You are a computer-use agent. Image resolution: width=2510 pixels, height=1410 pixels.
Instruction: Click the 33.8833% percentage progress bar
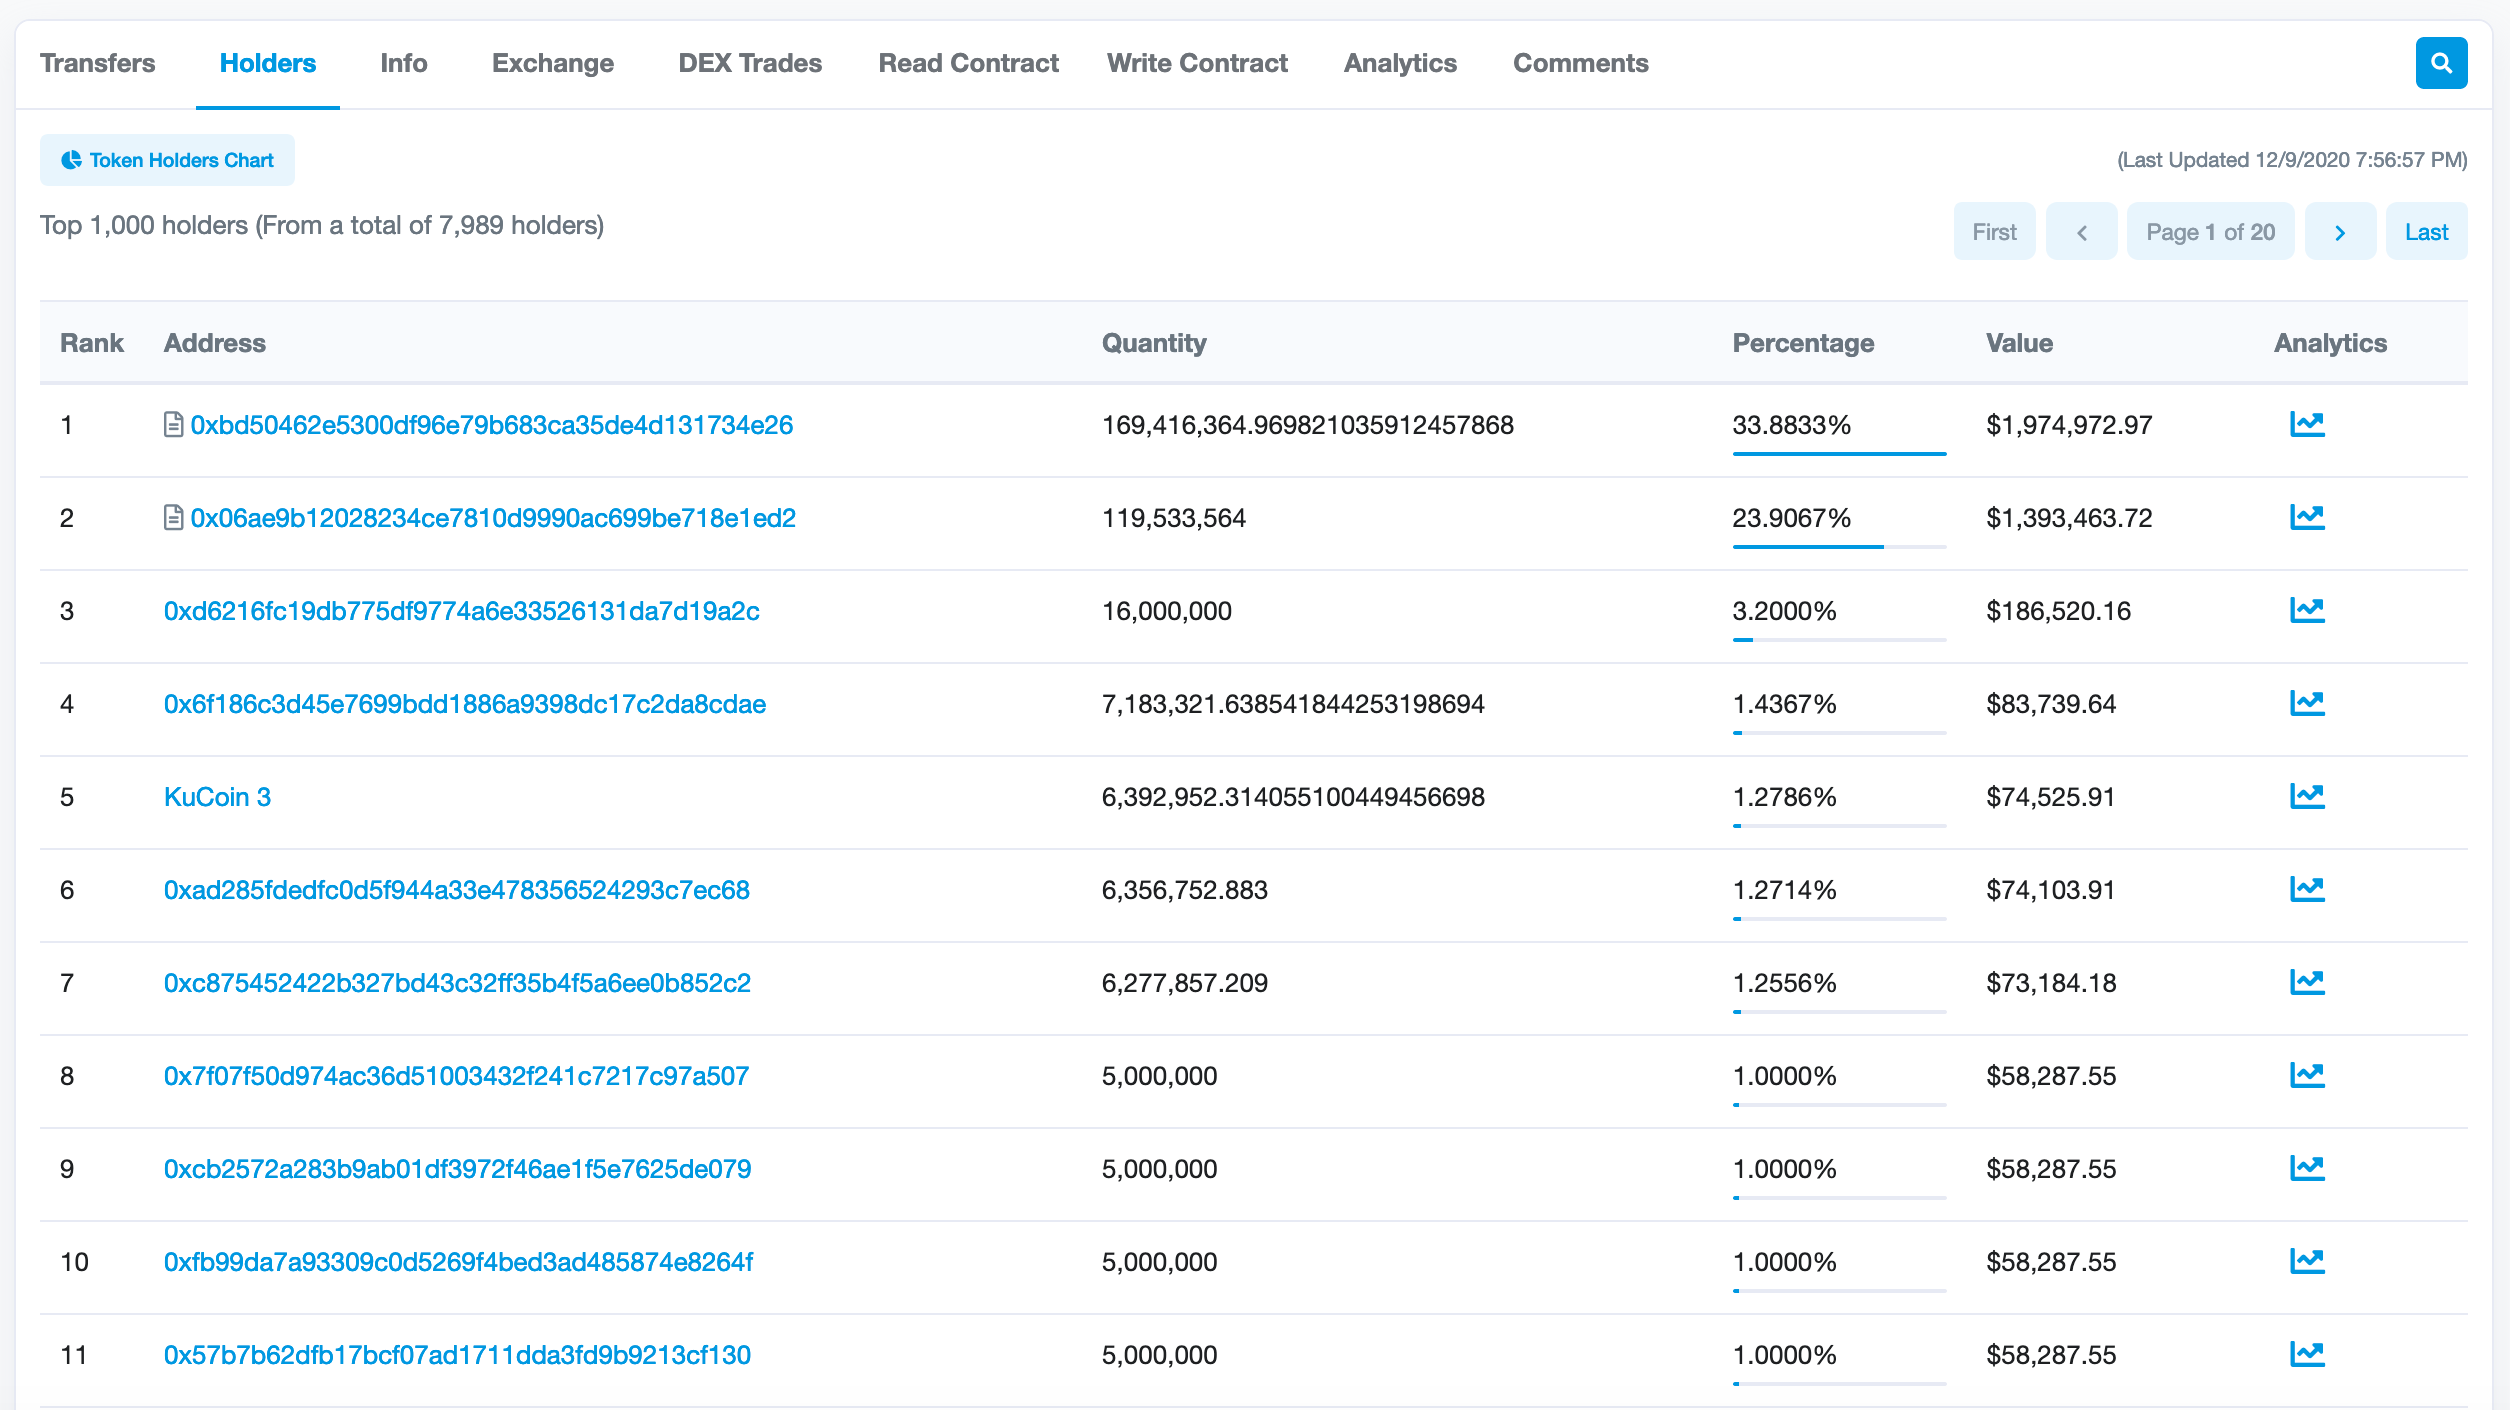point(1839,454)
